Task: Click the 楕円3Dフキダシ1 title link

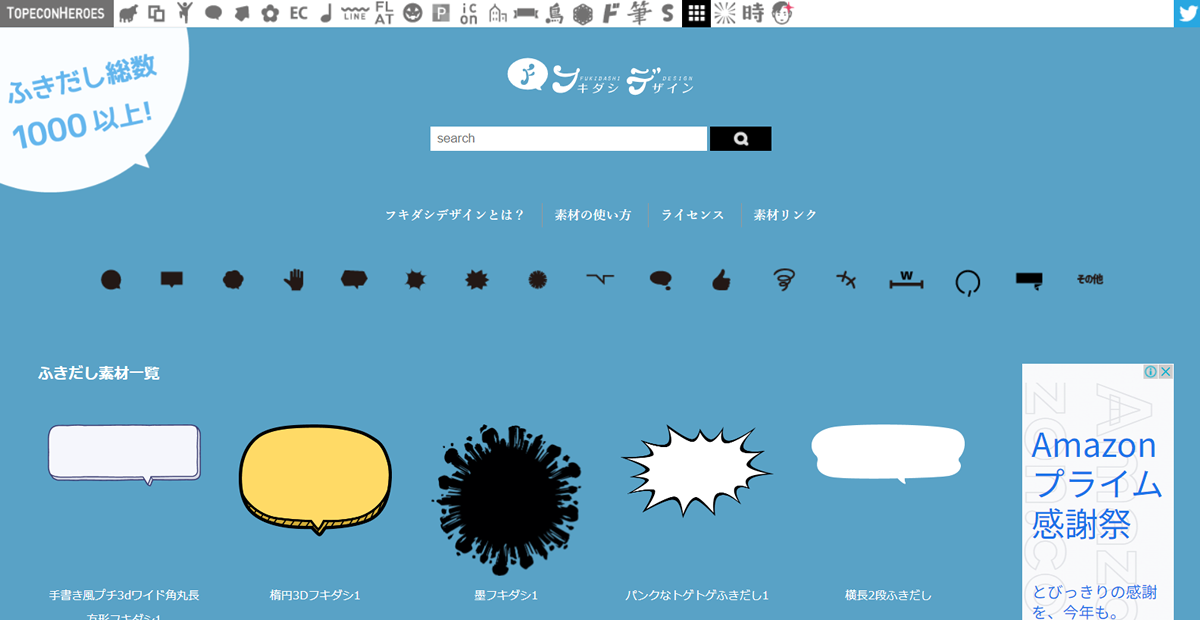Action: (315, 595)
